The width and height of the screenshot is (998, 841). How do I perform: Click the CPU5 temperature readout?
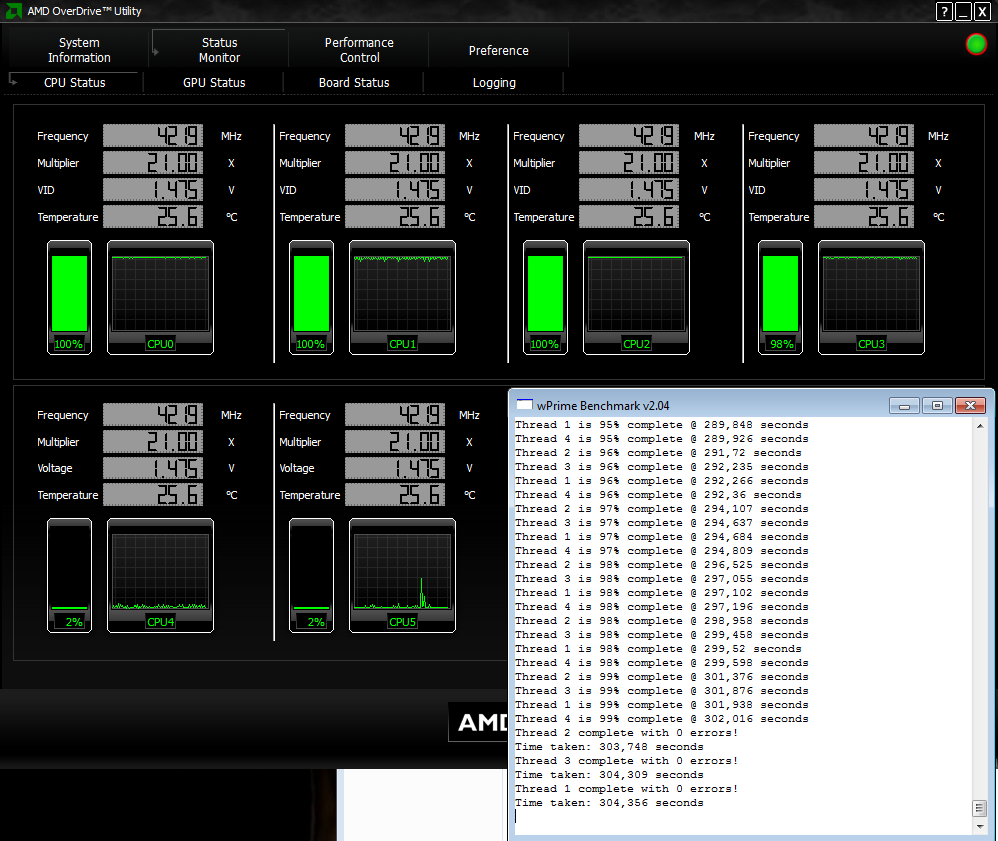coord(395,495)
